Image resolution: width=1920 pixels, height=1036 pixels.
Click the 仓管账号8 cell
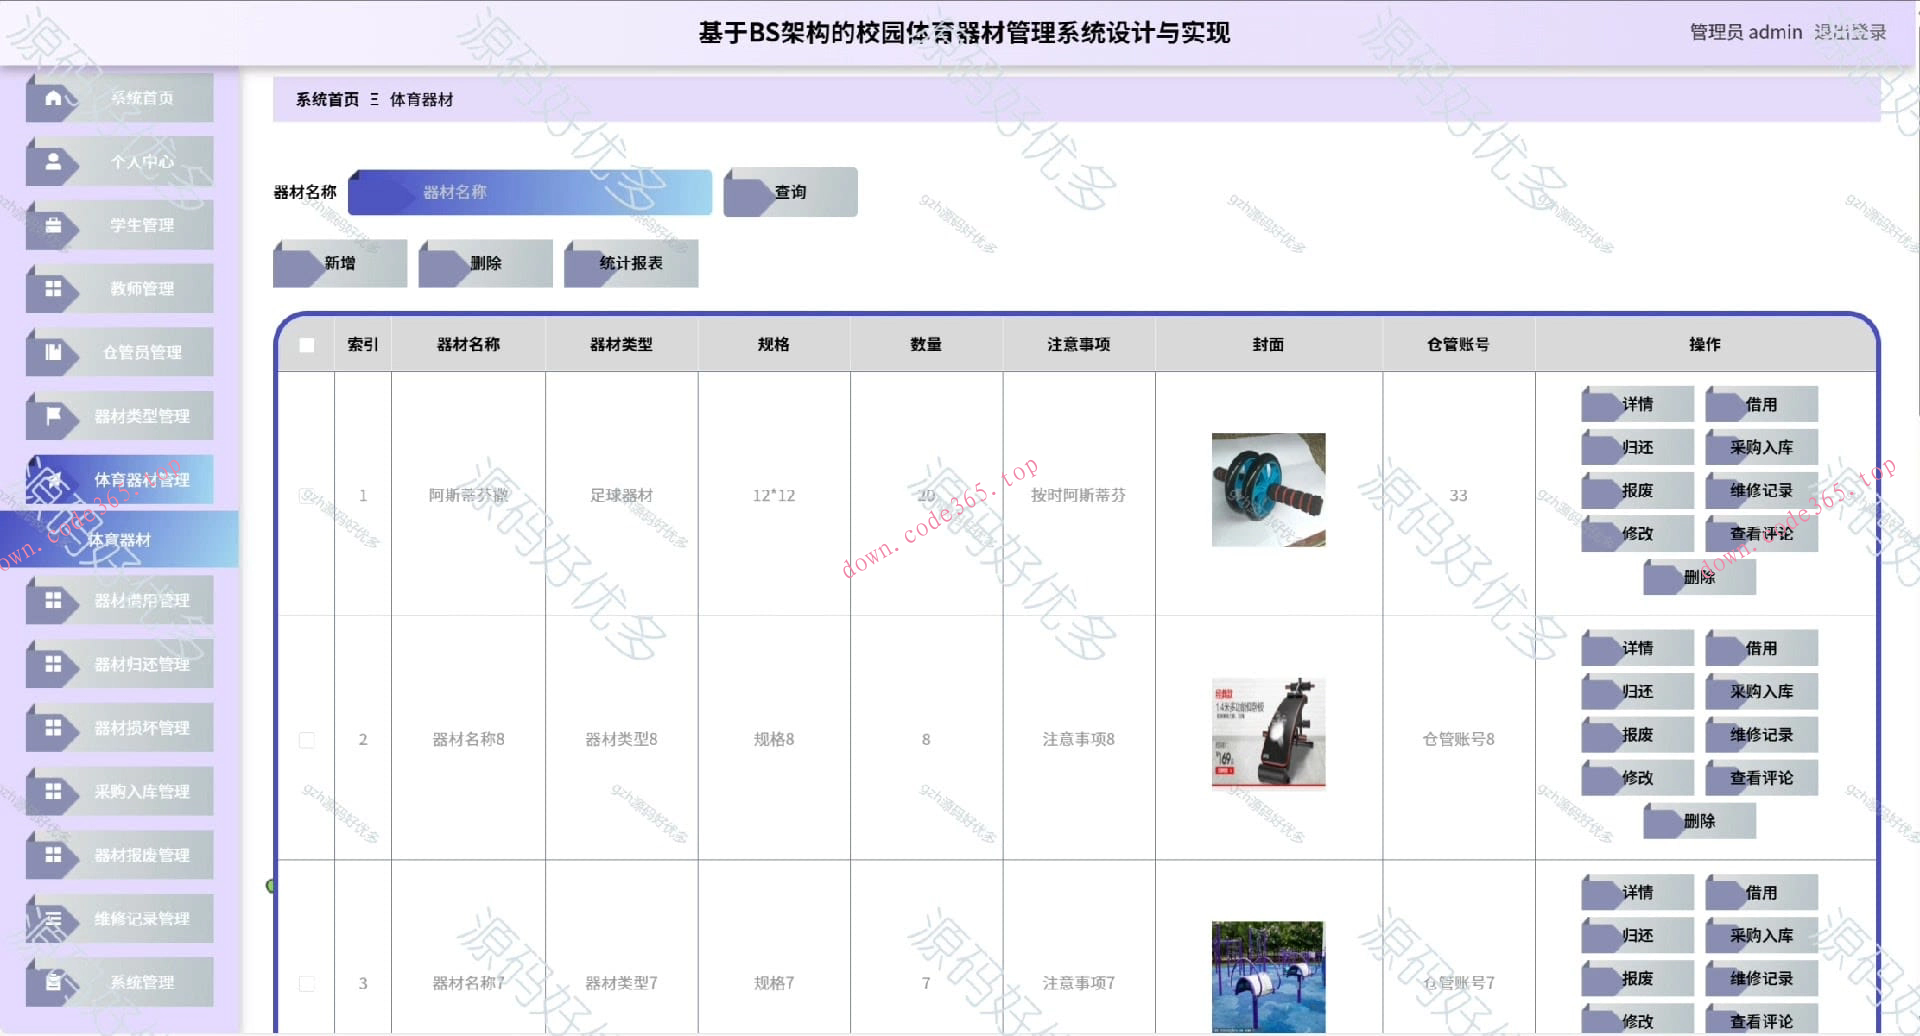coord(1458,739)
